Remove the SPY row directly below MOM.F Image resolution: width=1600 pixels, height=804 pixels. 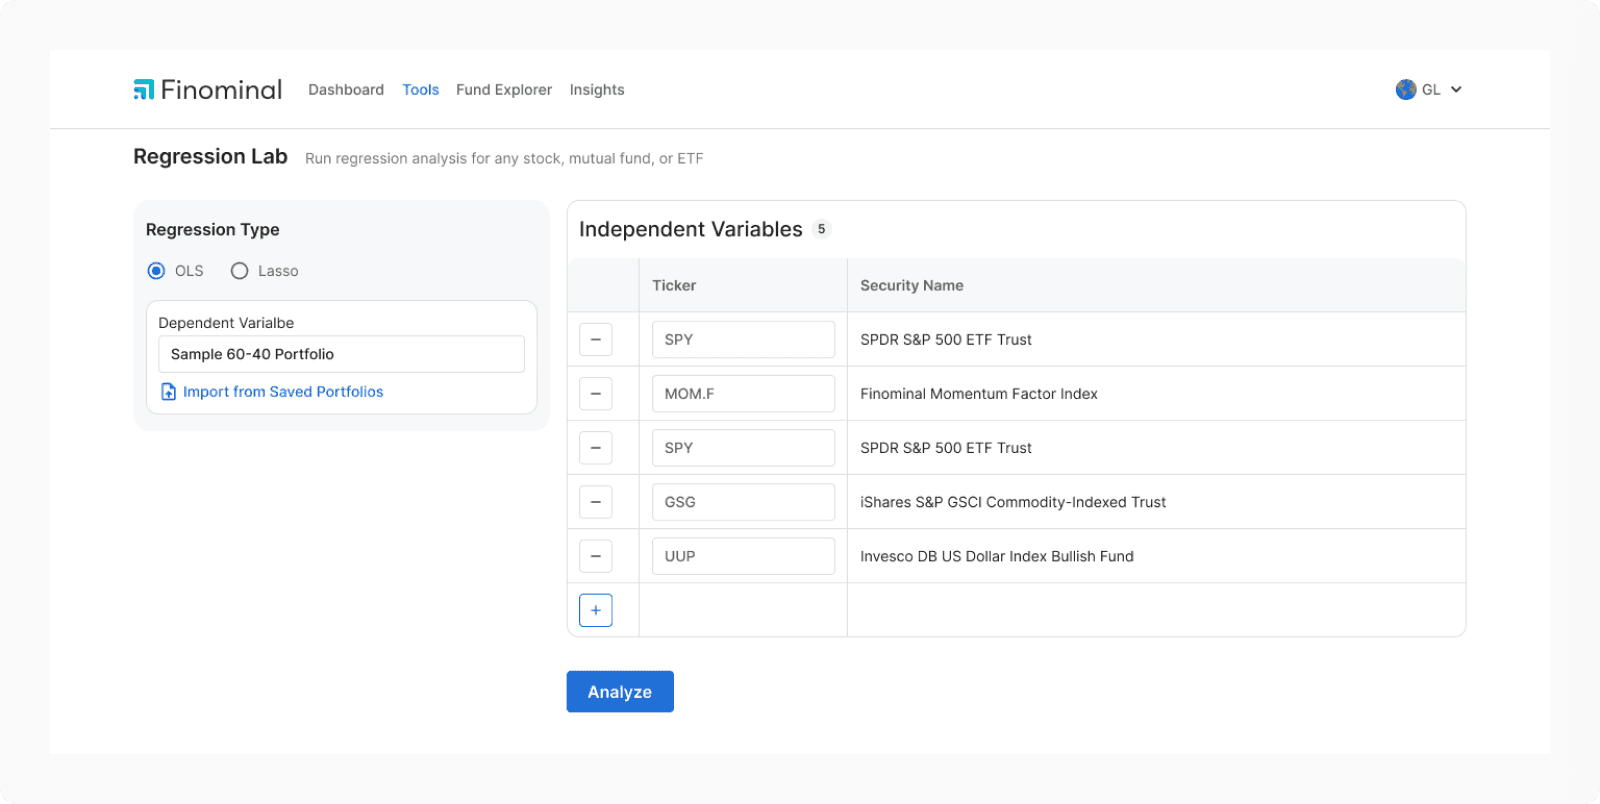[596, 448]
